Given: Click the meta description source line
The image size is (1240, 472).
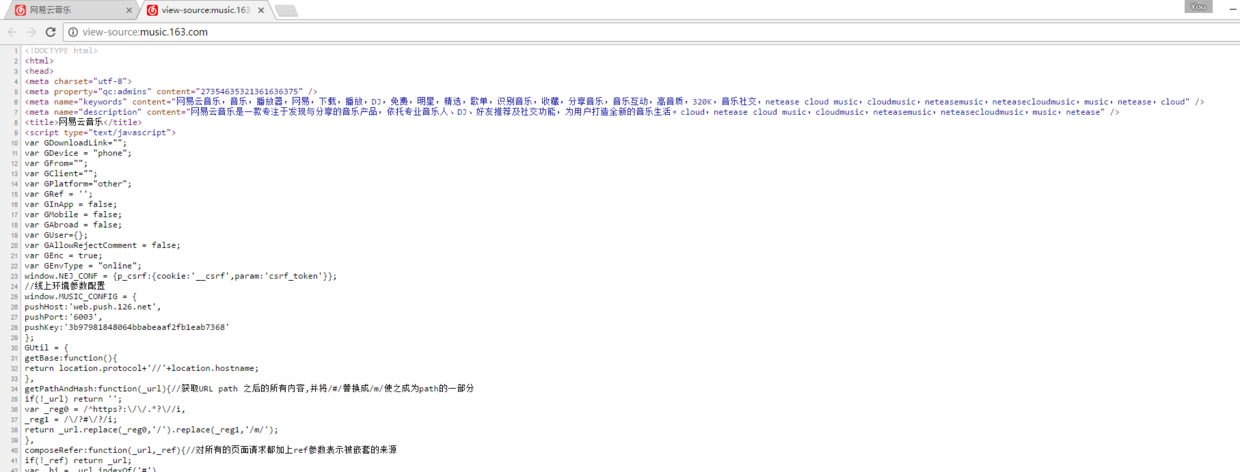Looking at the screenshot, I should coord(572,112).
